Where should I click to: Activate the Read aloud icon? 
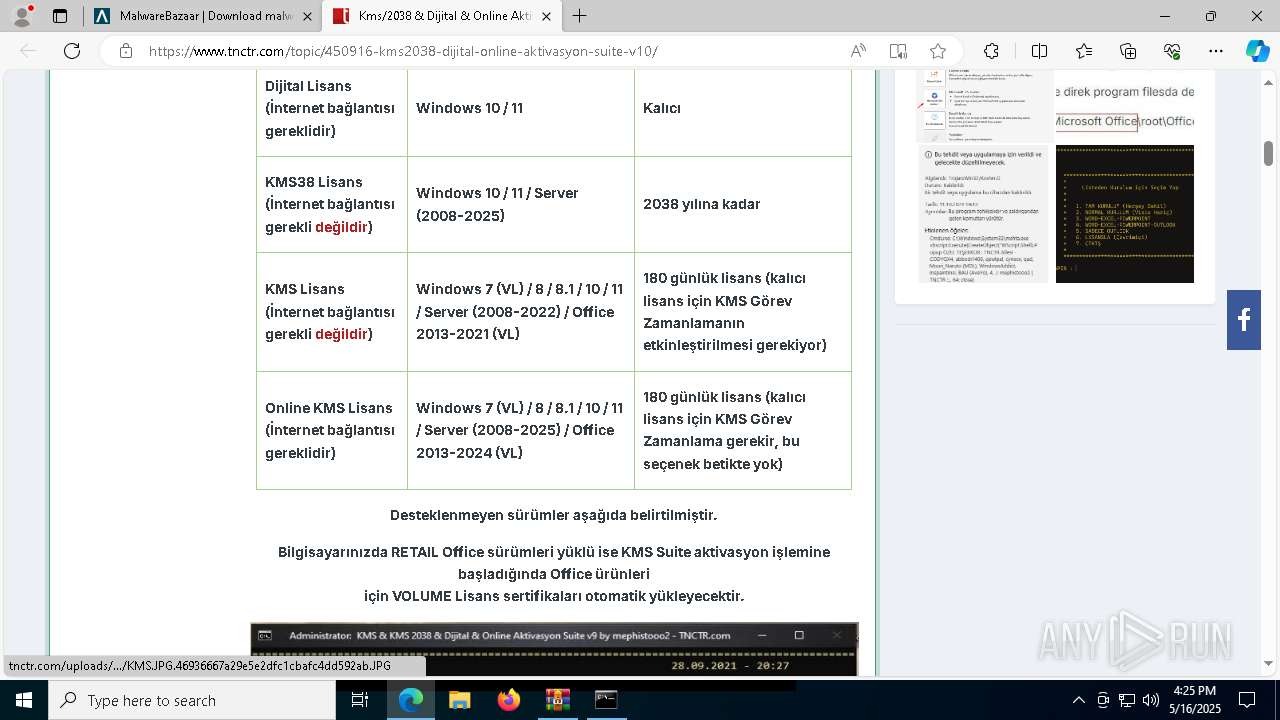pyautogui.click(x=858, y=51)
